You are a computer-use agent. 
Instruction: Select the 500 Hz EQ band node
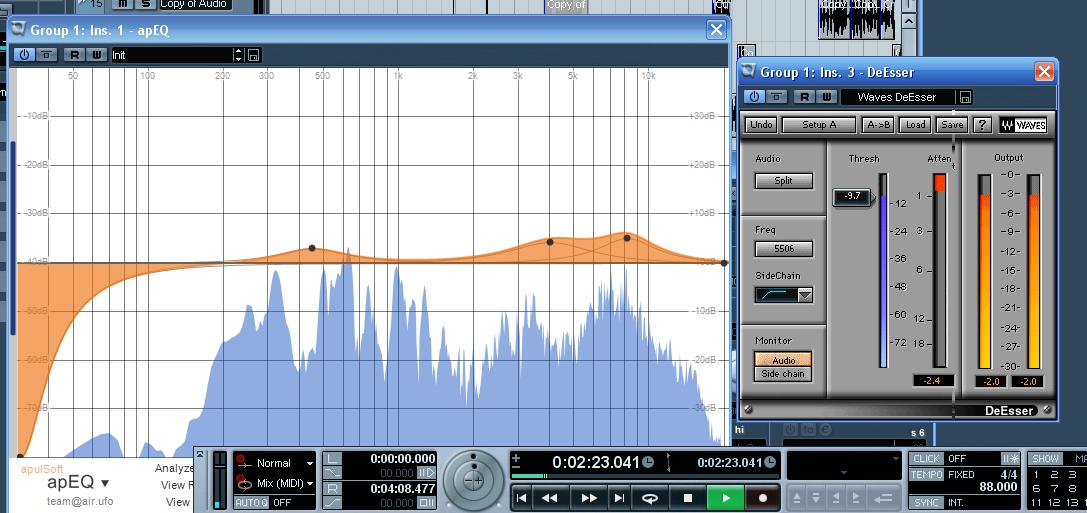coord(312,247)
